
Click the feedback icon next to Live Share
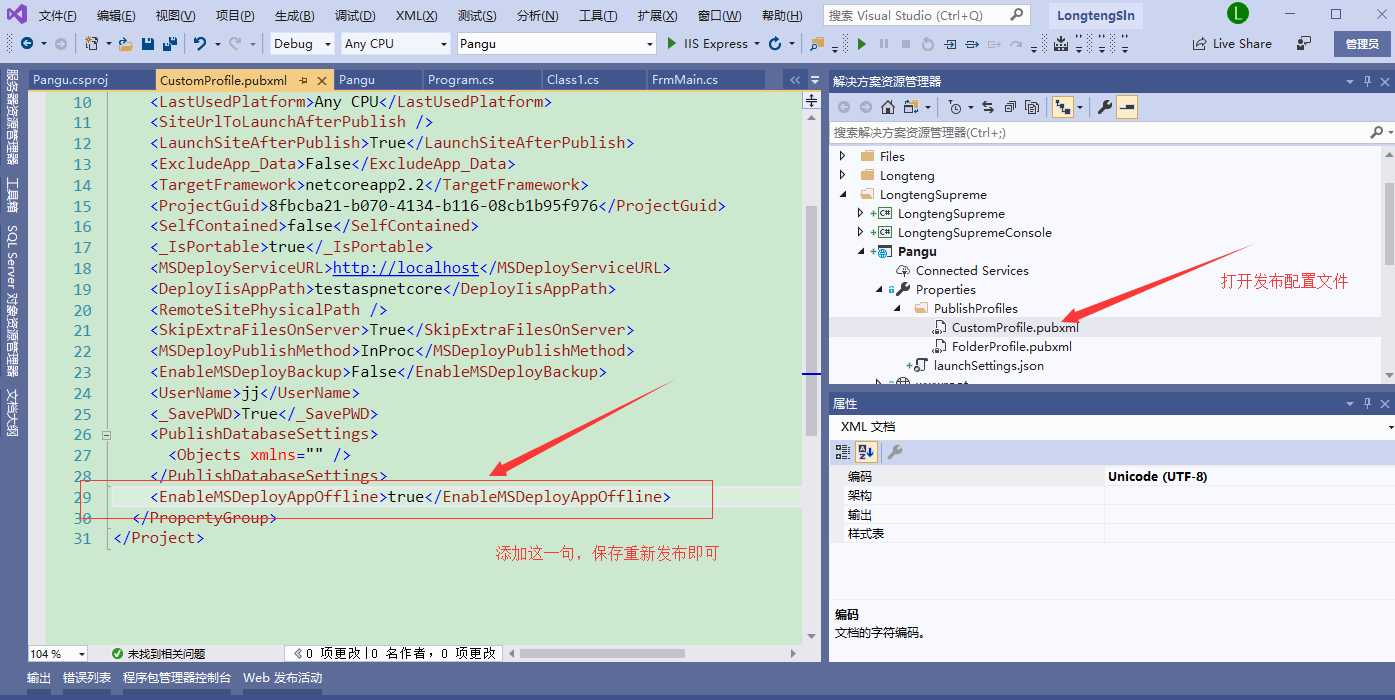tap(1304, 44)
